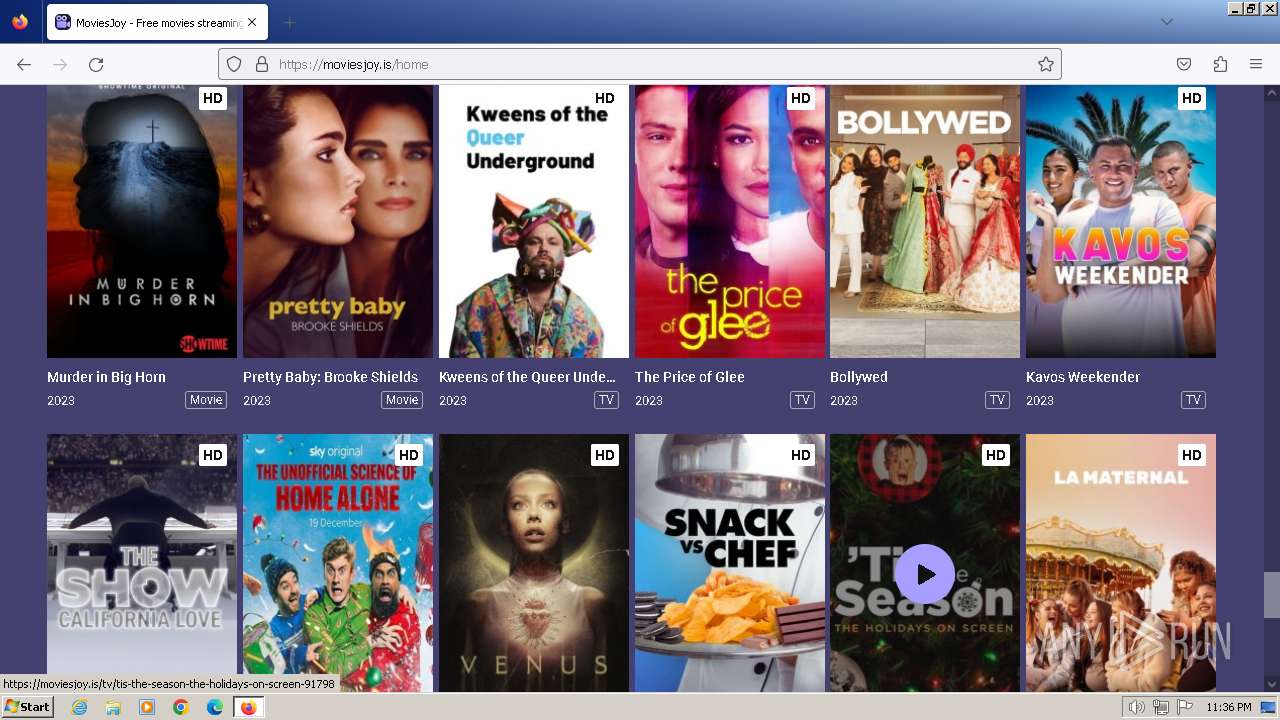Click Movie badge under Pretty Baby
1280x720 pixels.
[402, 400]
